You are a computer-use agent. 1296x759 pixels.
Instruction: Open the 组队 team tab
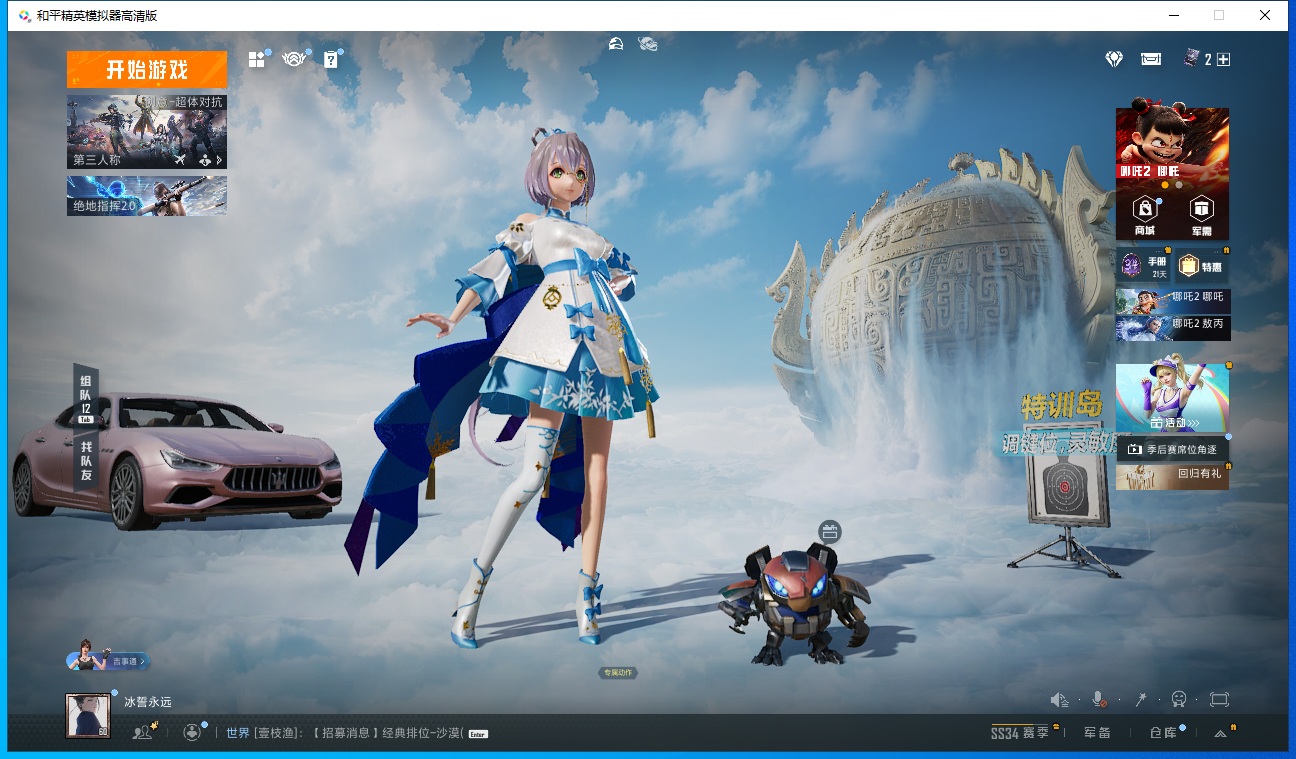pyautogui.click(x=86, y=396)
